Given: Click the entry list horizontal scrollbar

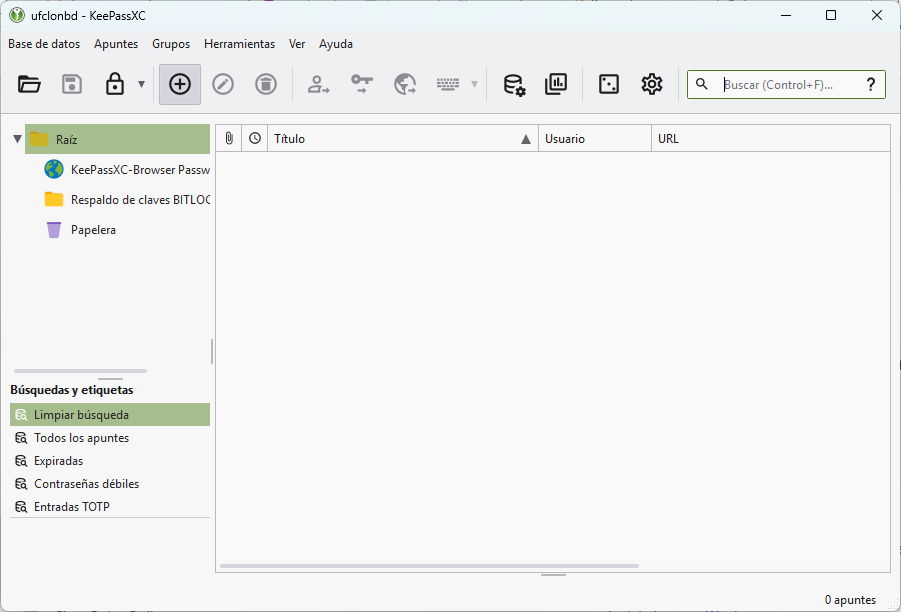Looking at the screenshot, I should point(429,566).
